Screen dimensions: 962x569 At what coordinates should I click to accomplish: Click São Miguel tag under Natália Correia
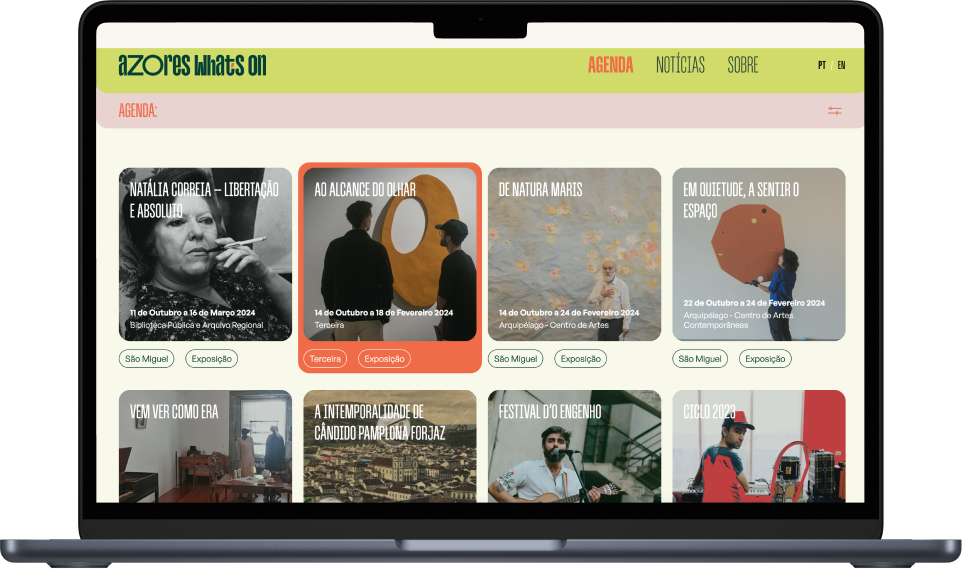tap(146, 359)
